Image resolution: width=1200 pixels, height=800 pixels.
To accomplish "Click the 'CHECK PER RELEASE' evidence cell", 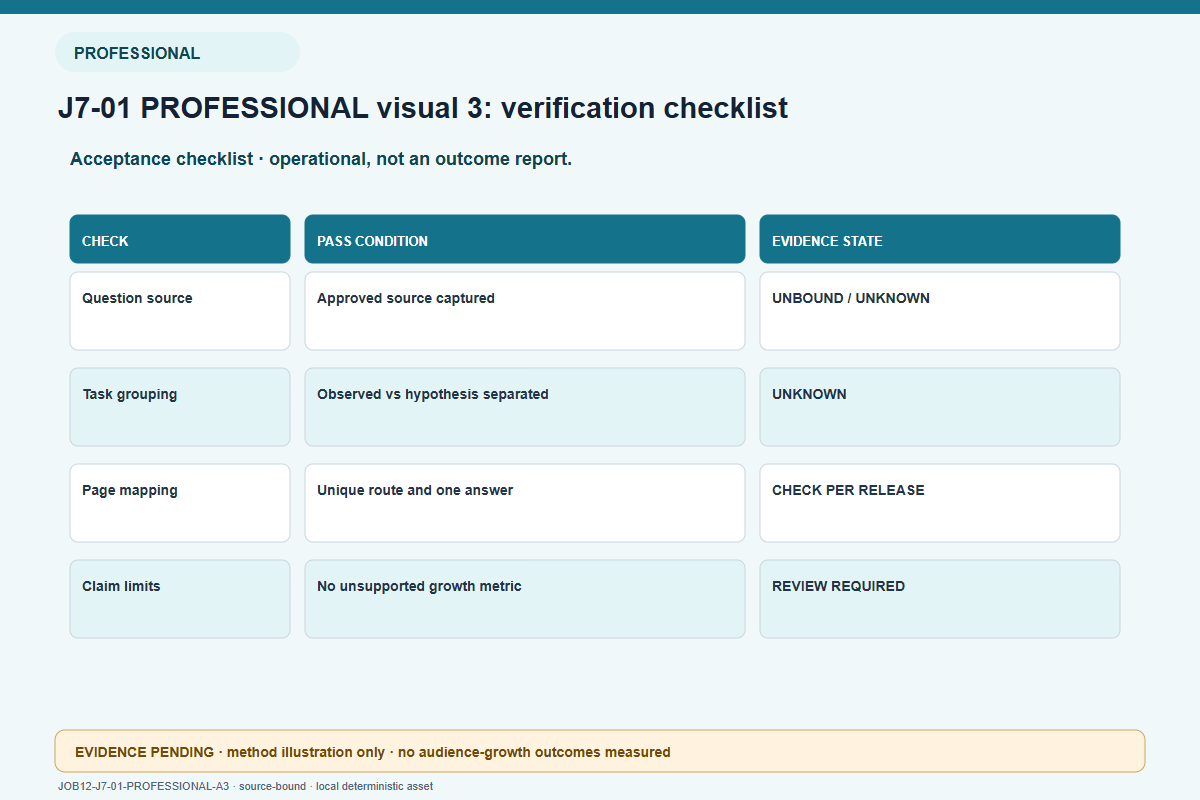I will coord(940,503).
